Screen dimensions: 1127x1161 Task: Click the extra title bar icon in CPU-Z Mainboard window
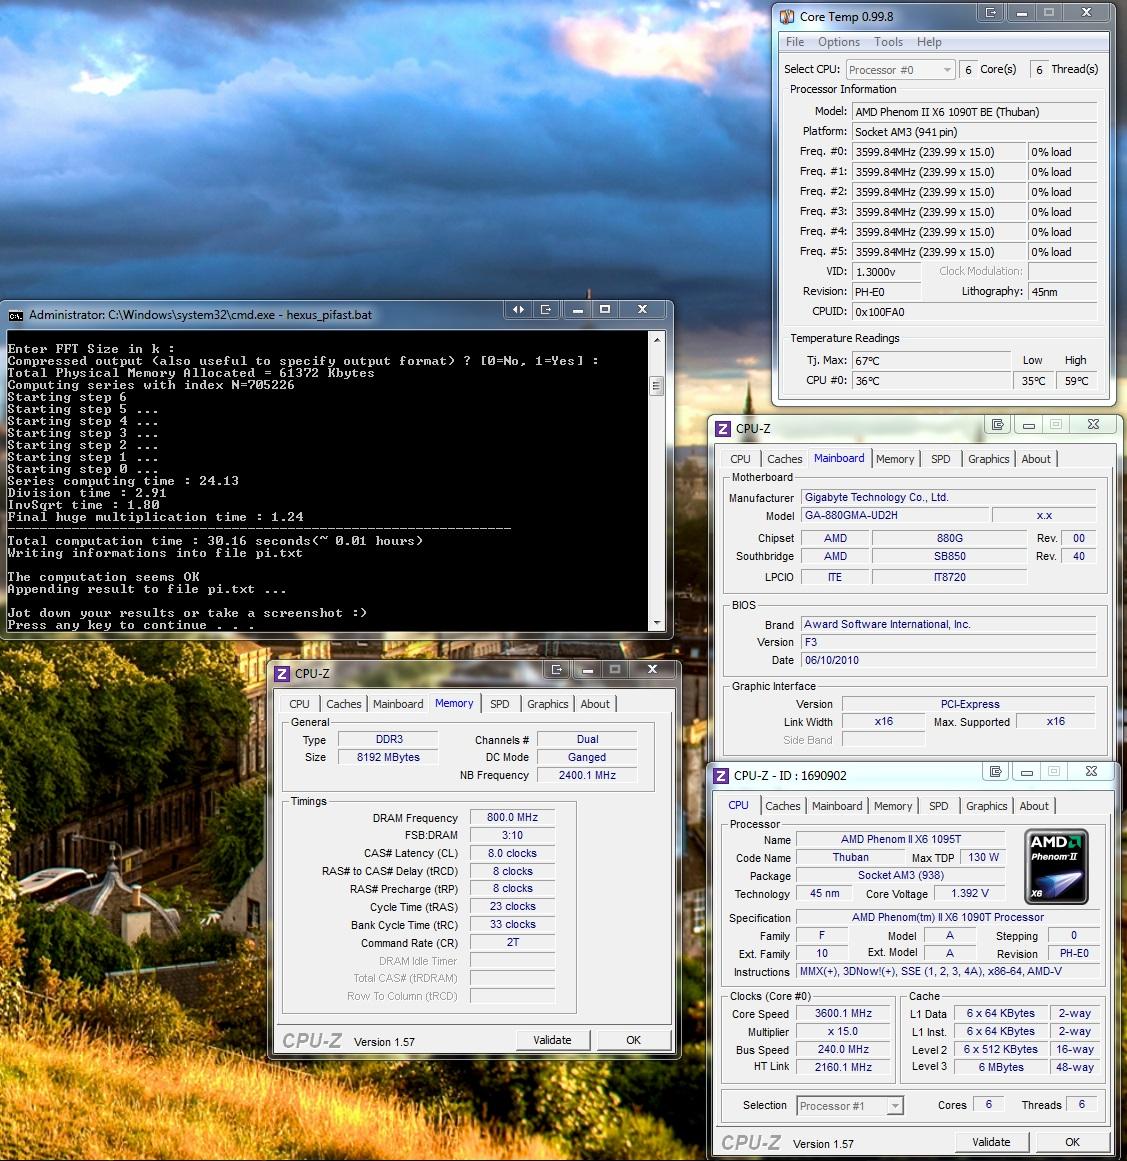pos(997,424)
